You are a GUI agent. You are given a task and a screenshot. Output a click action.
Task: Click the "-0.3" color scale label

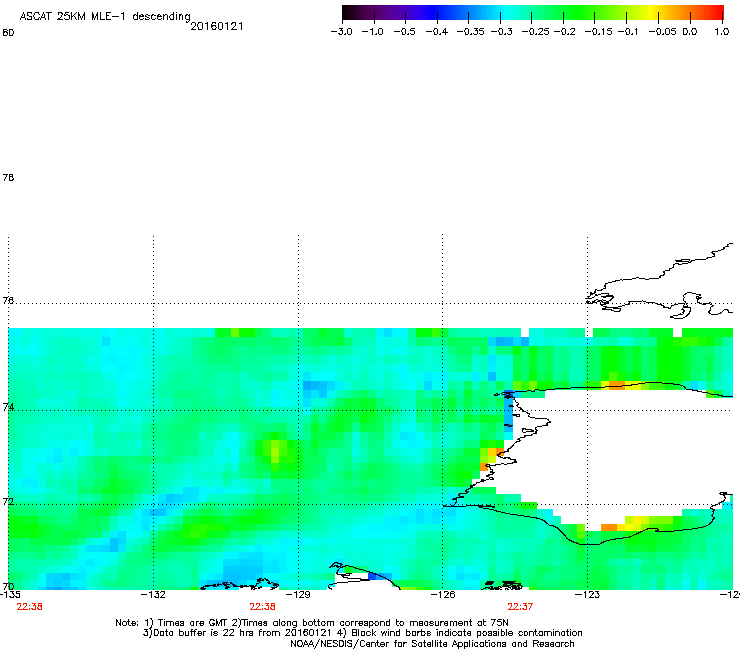(501, 32)
